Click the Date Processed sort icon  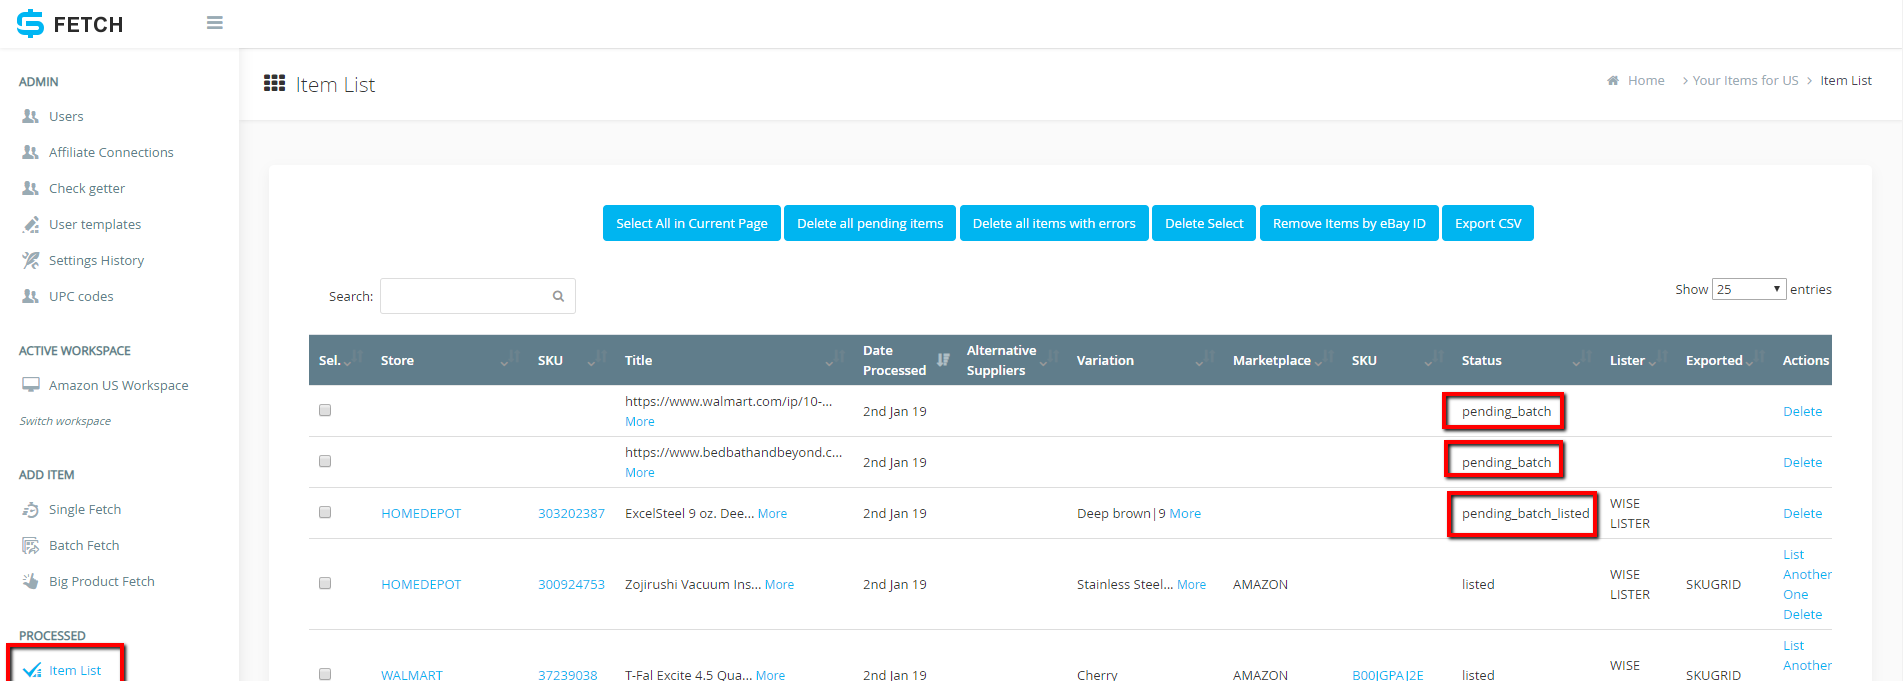click(943, 359)
